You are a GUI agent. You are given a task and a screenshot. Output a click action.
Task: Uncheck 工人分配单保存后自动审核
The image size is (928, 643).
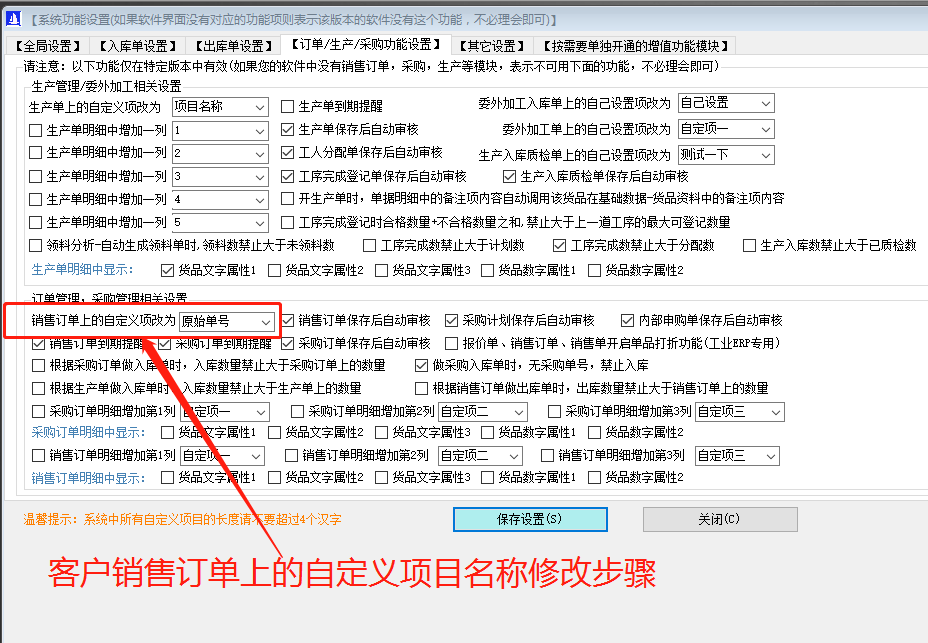click(x=290, y=154)
